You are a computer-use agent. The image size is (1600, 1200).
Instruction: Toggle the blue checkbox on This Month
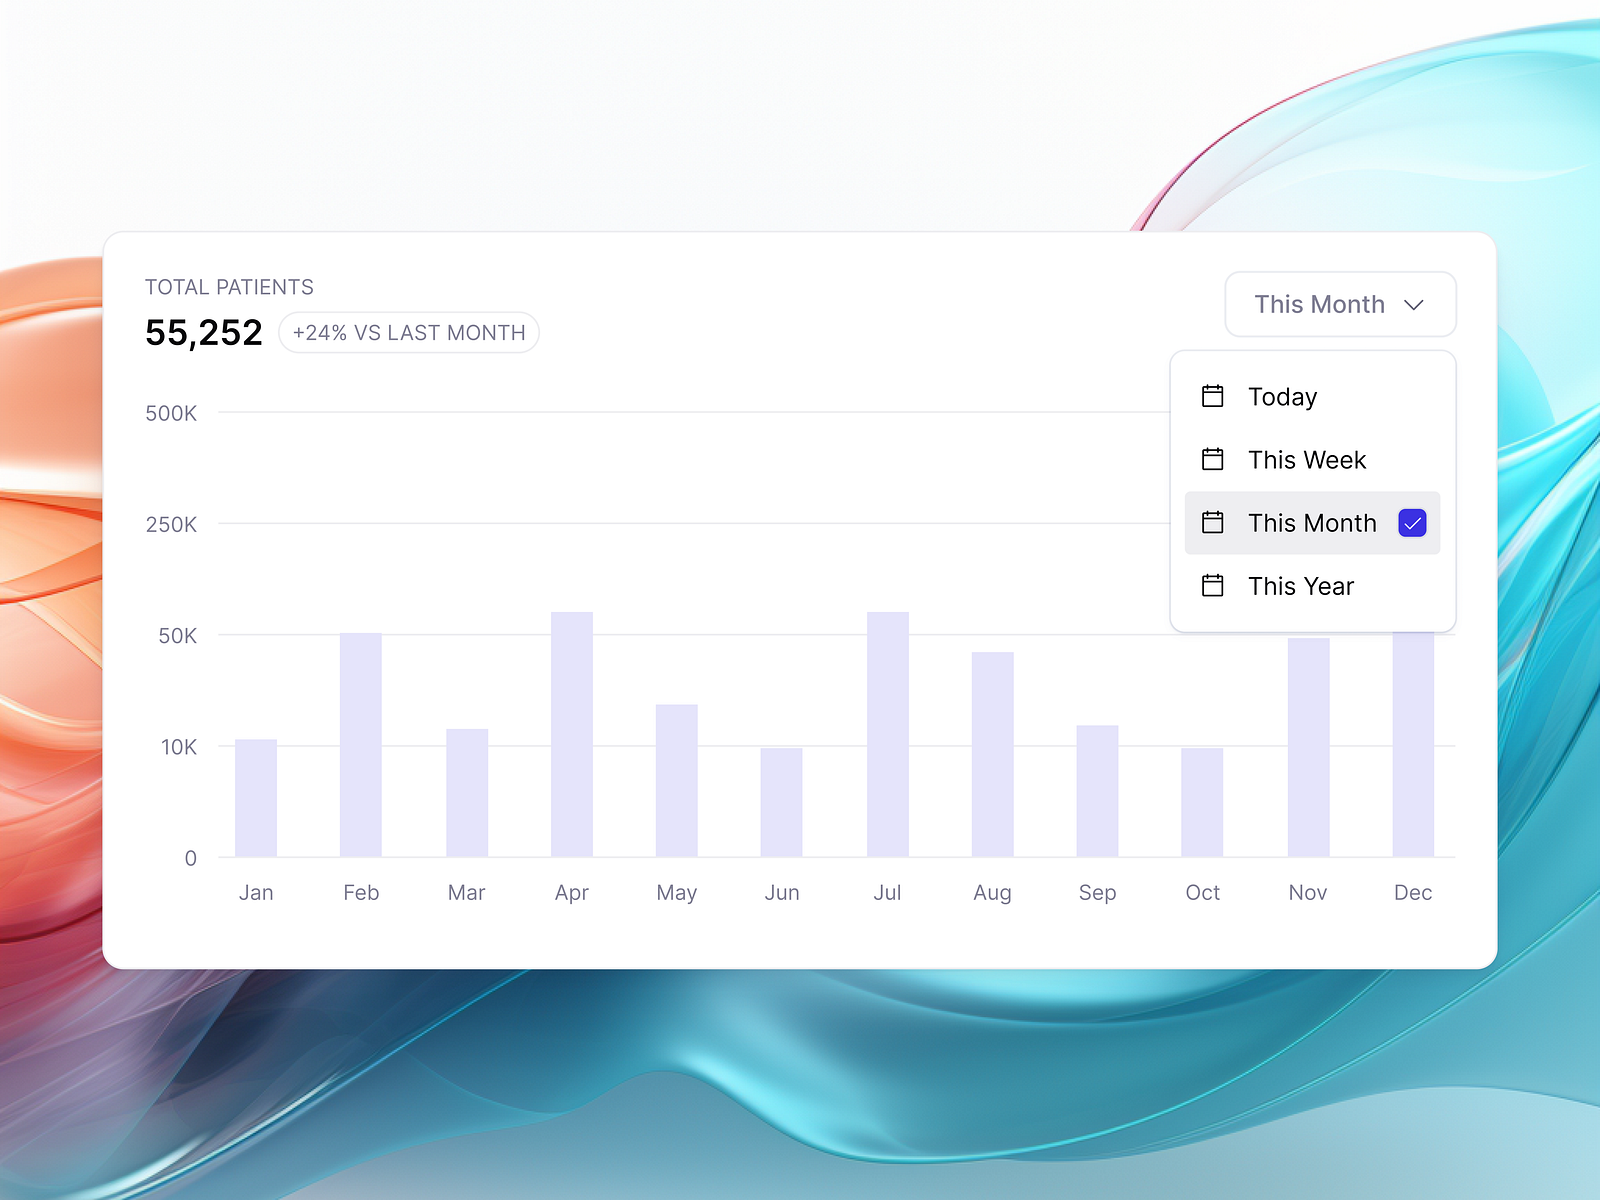click(1412, 523)
